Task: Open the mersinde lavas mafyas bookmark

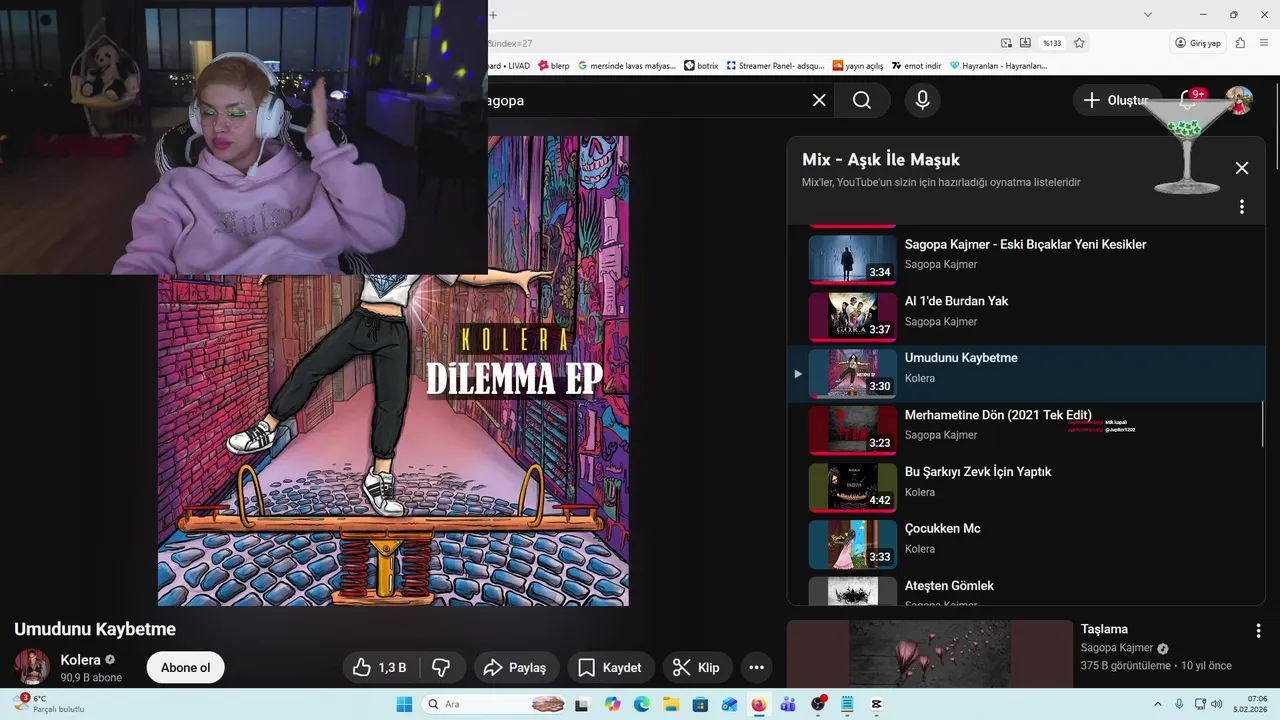Action: 626,66
